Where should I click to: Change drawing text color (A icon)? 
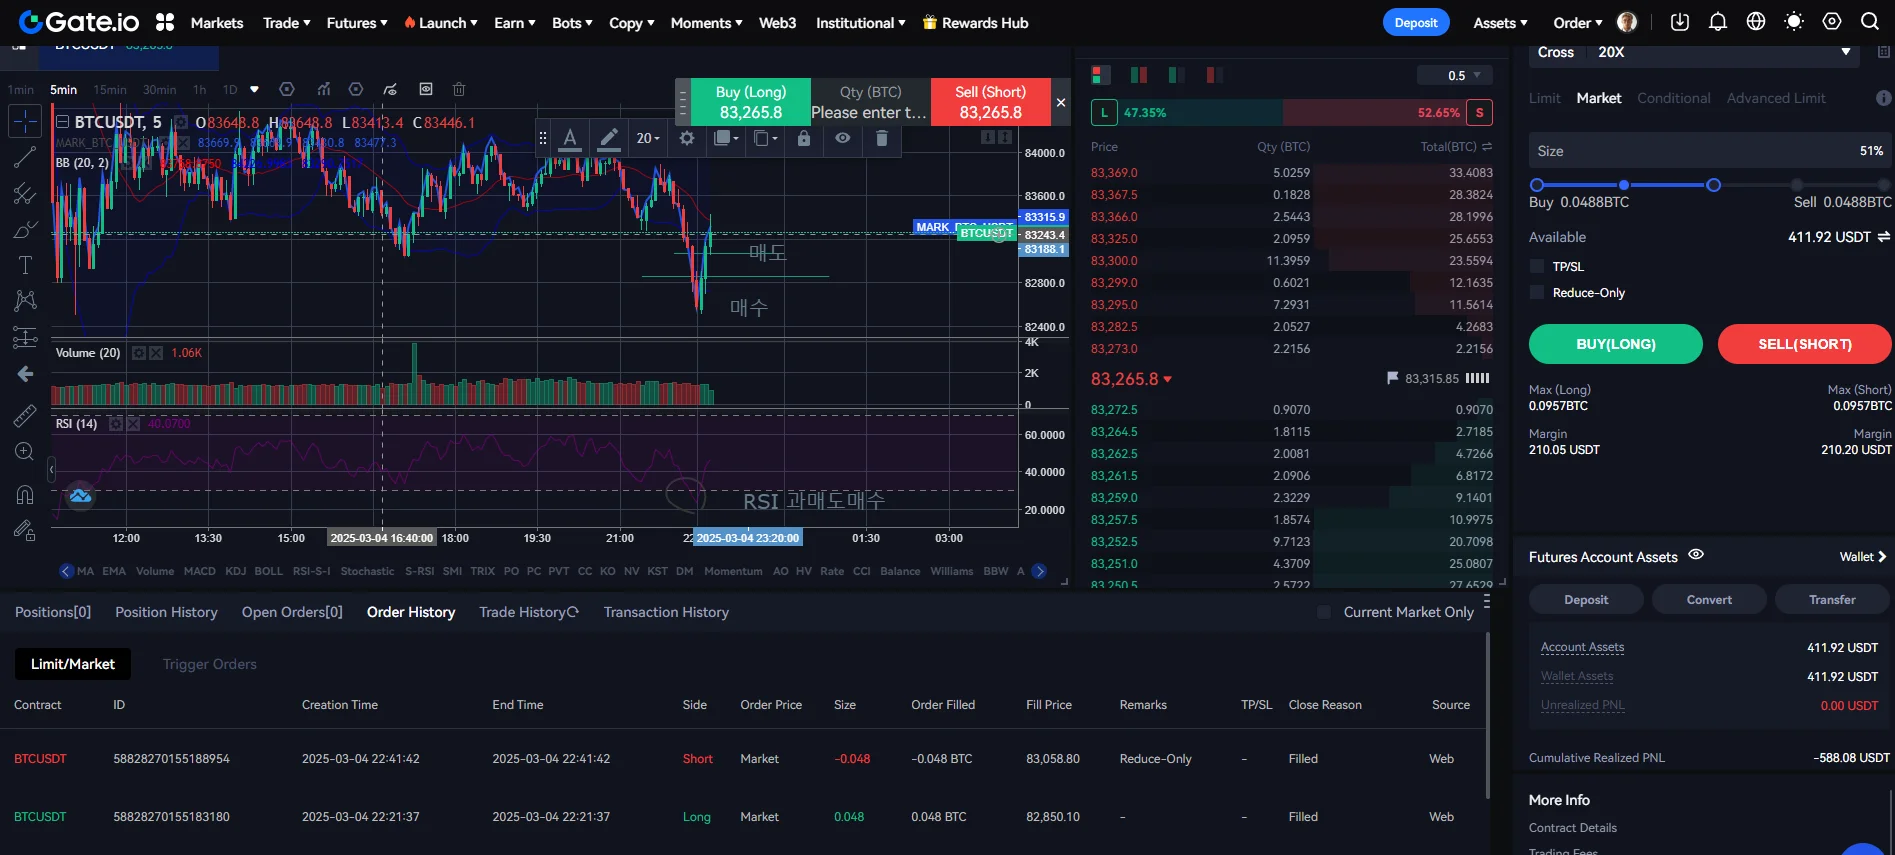click(570, 138)
